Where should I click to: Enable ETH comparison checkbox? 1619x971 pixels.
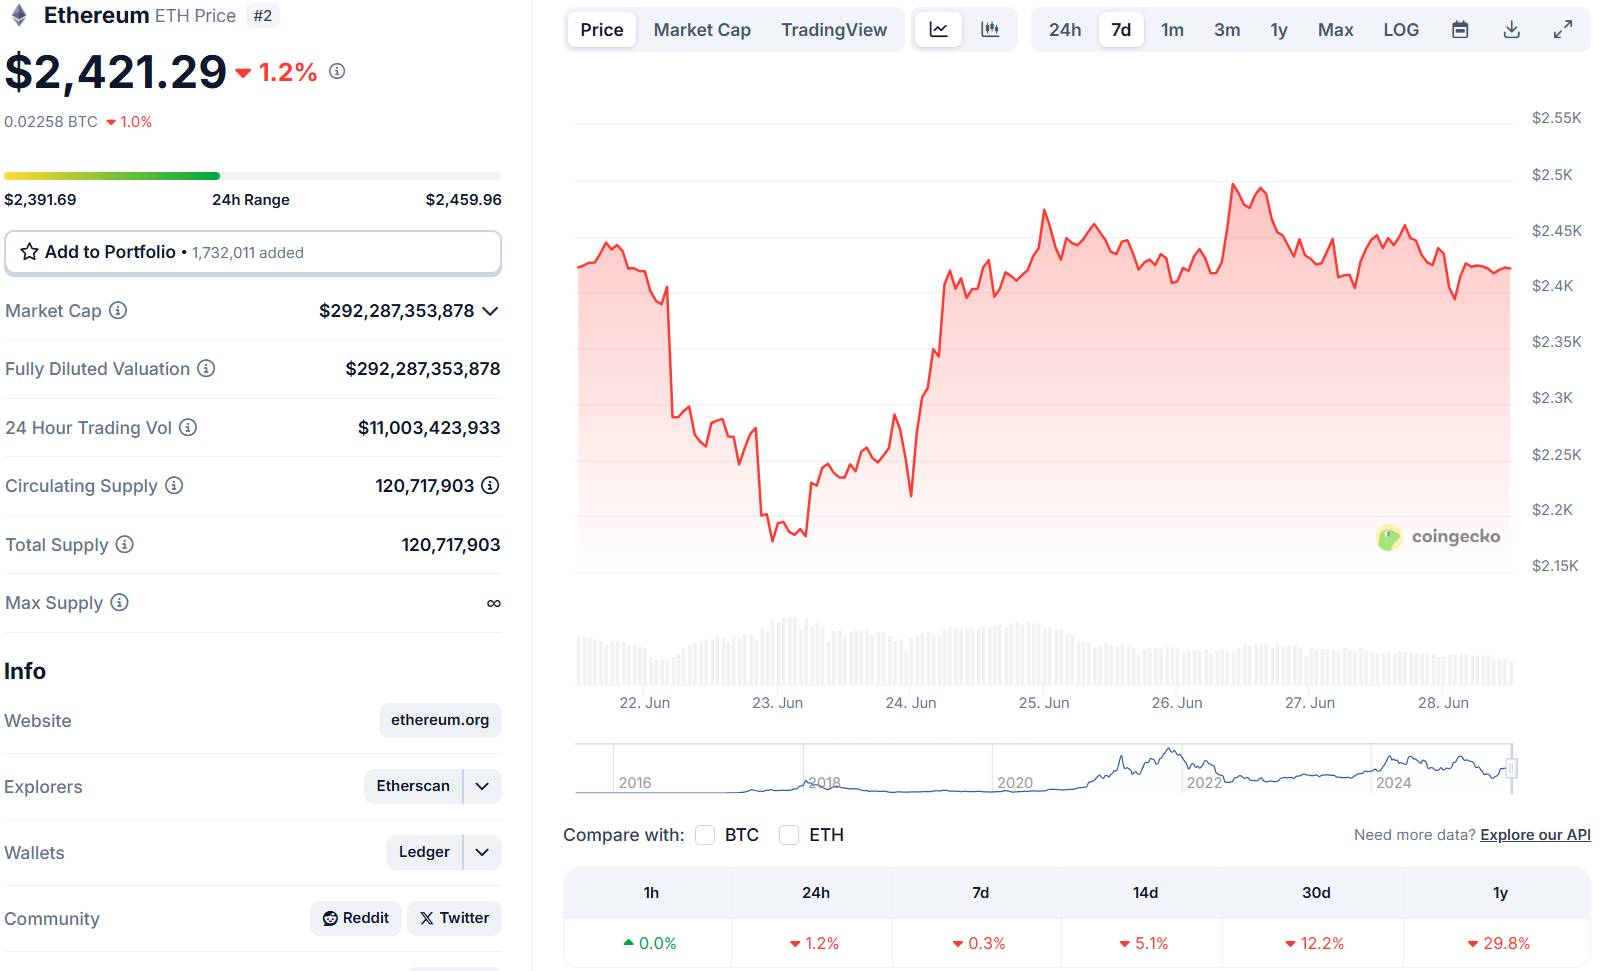click(x=789, y=835)
